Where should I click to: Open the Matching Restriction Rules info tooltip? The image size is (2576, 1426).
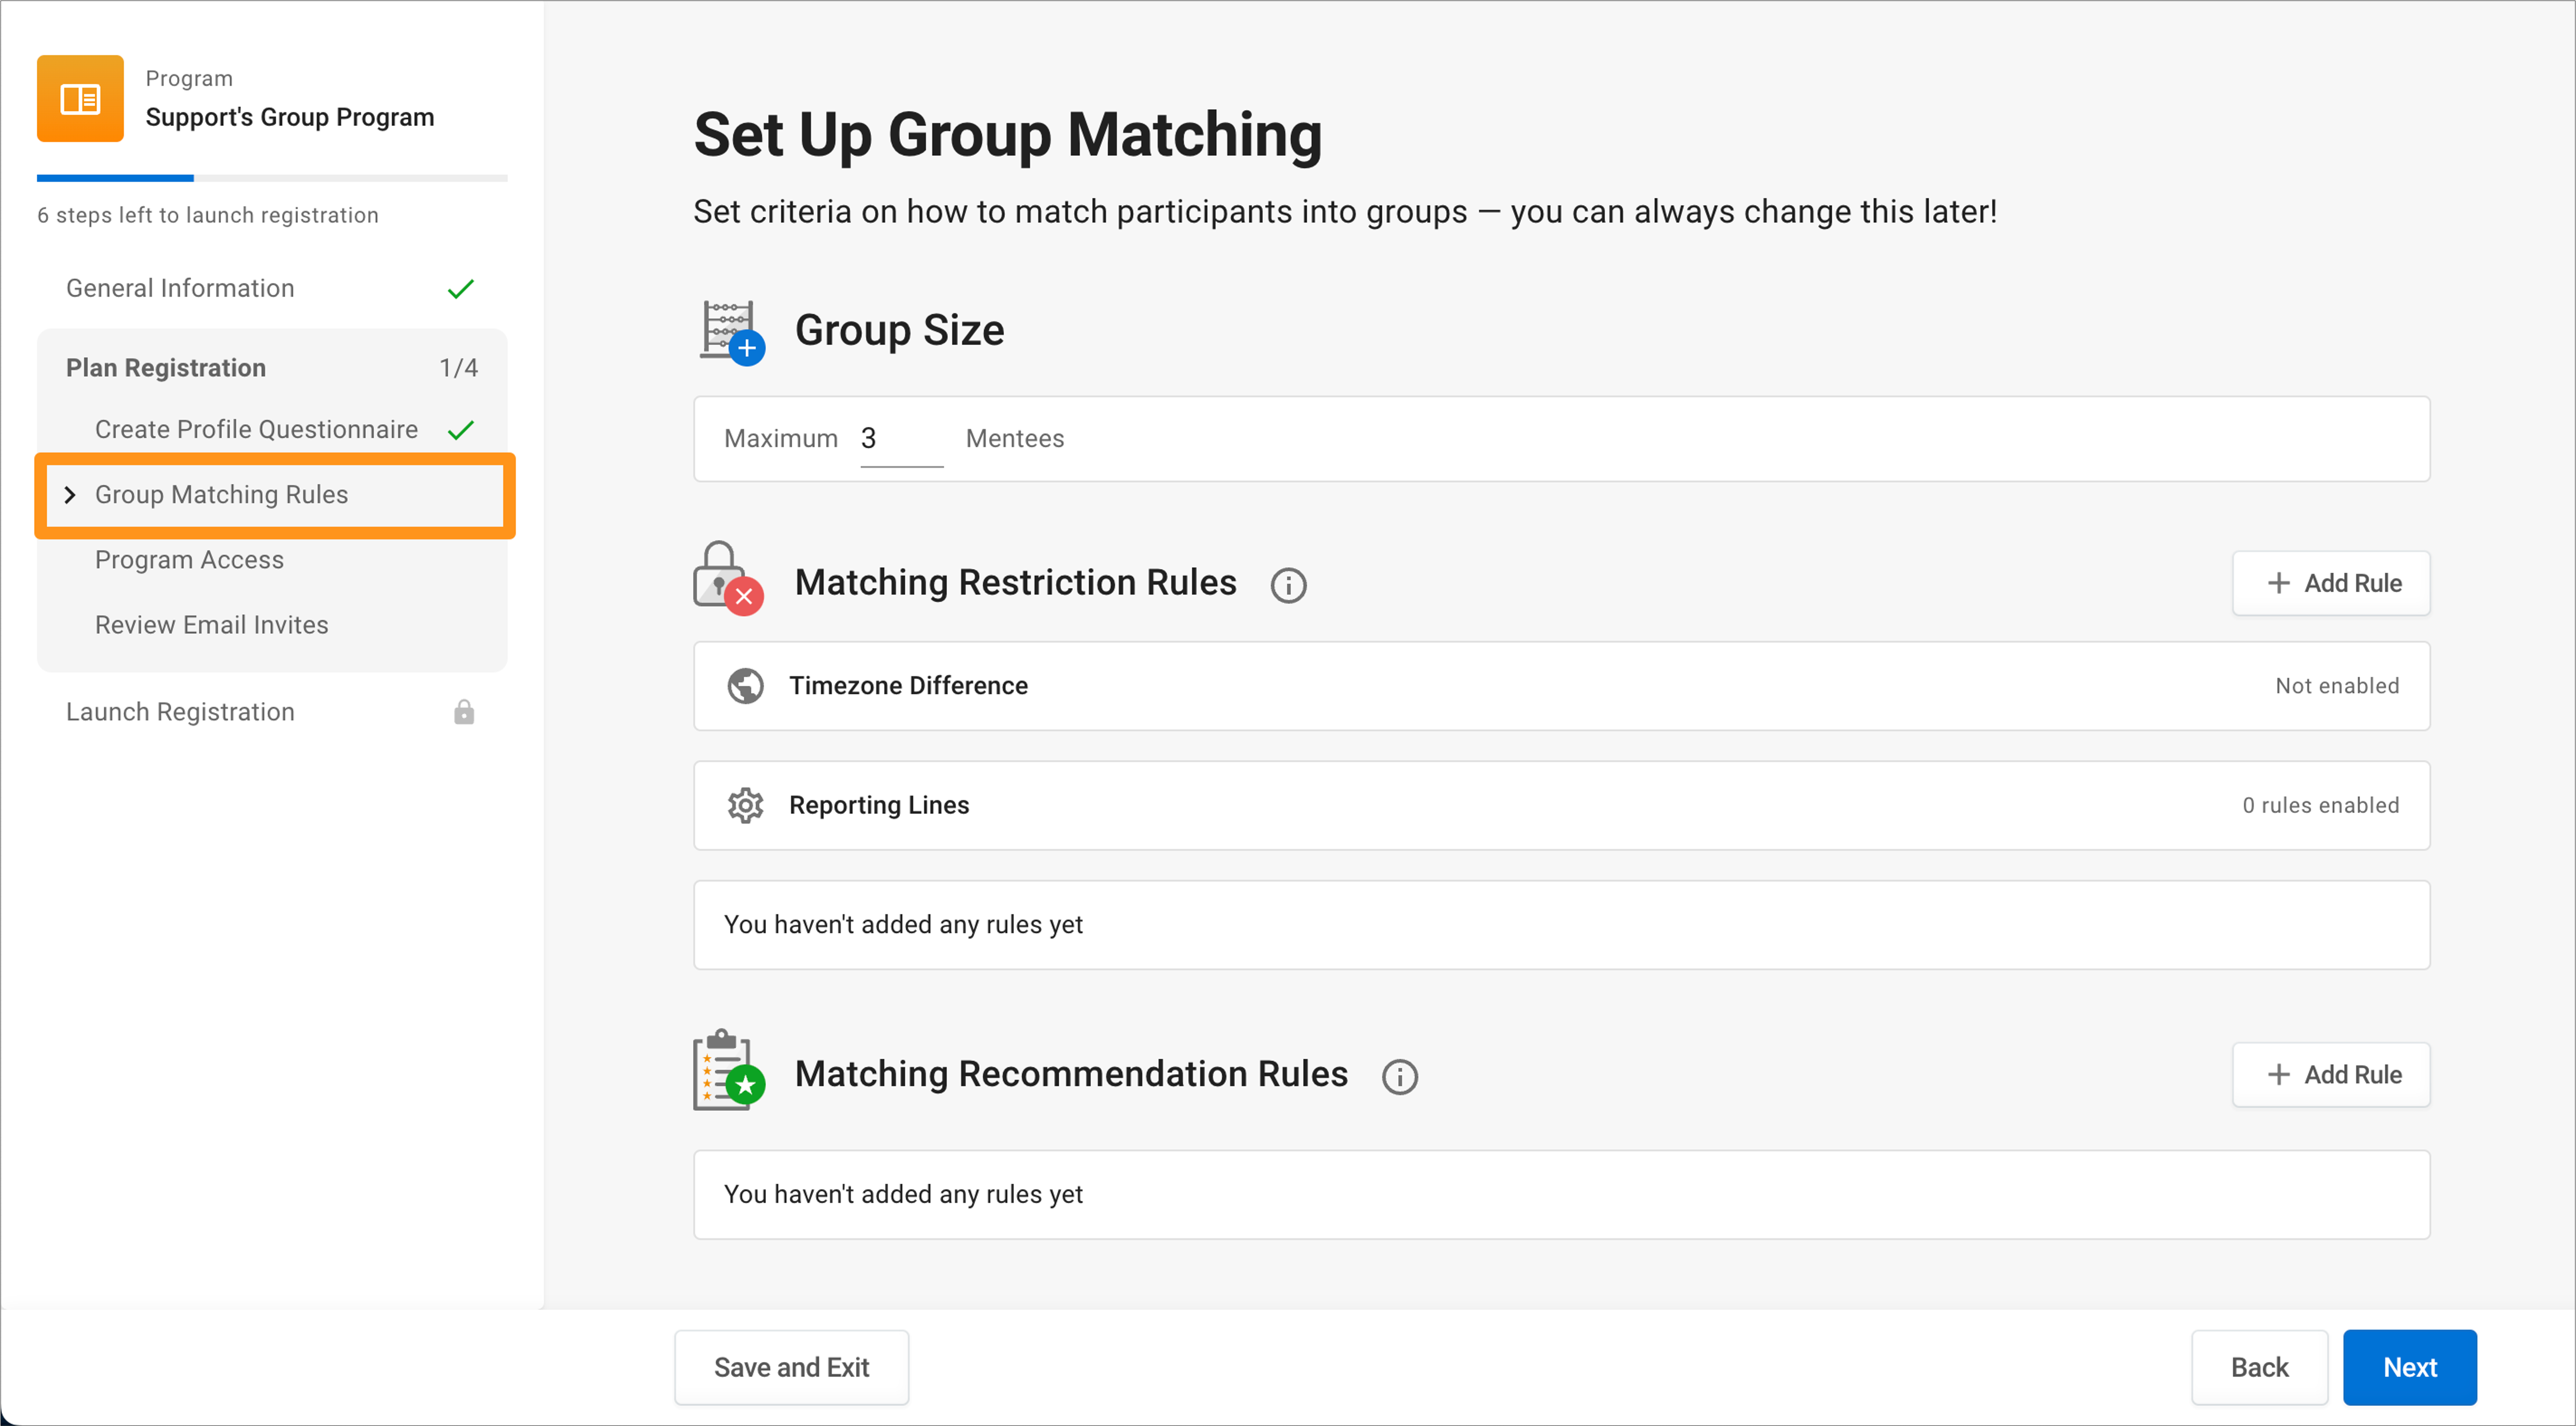[x=1288, y=585]
